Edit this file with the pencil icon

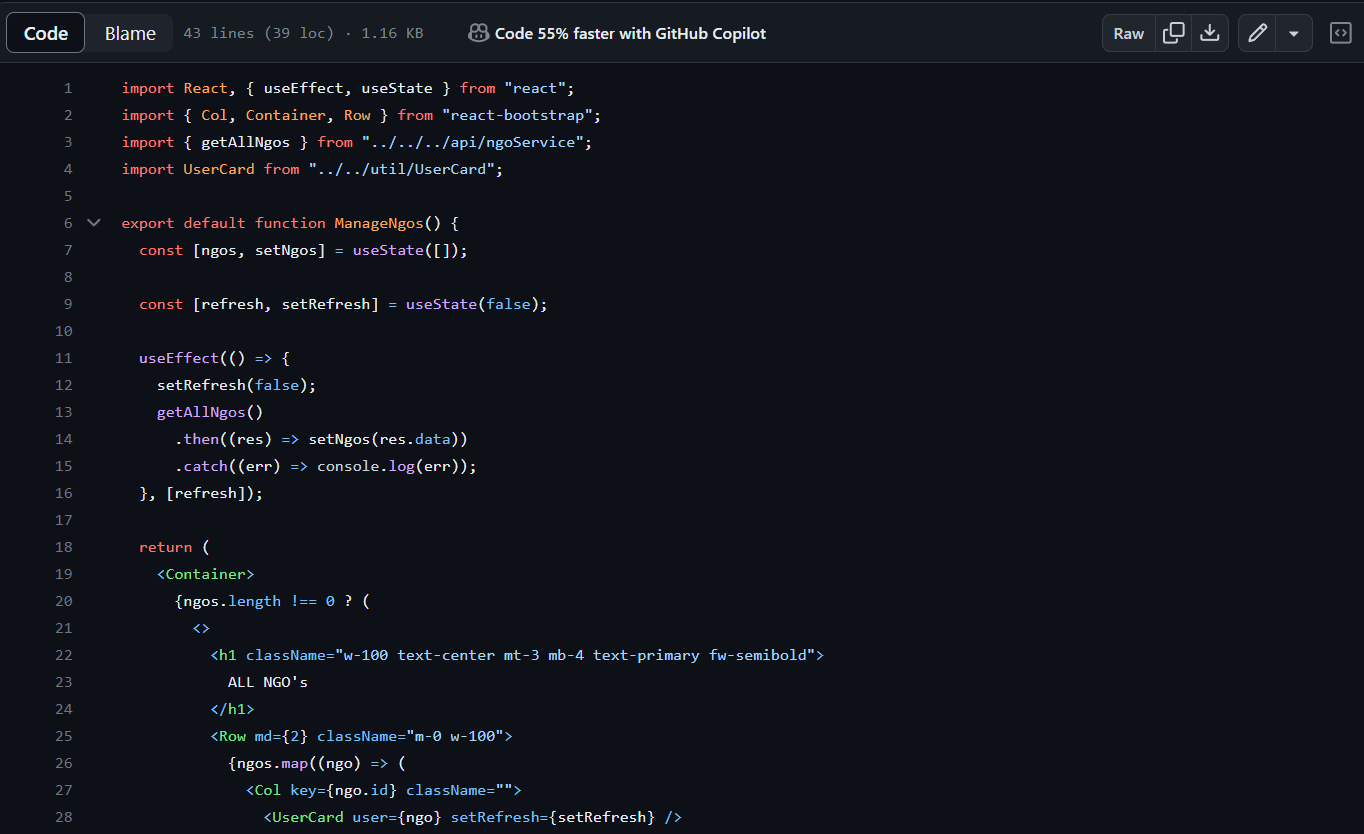click(1257, 33)
